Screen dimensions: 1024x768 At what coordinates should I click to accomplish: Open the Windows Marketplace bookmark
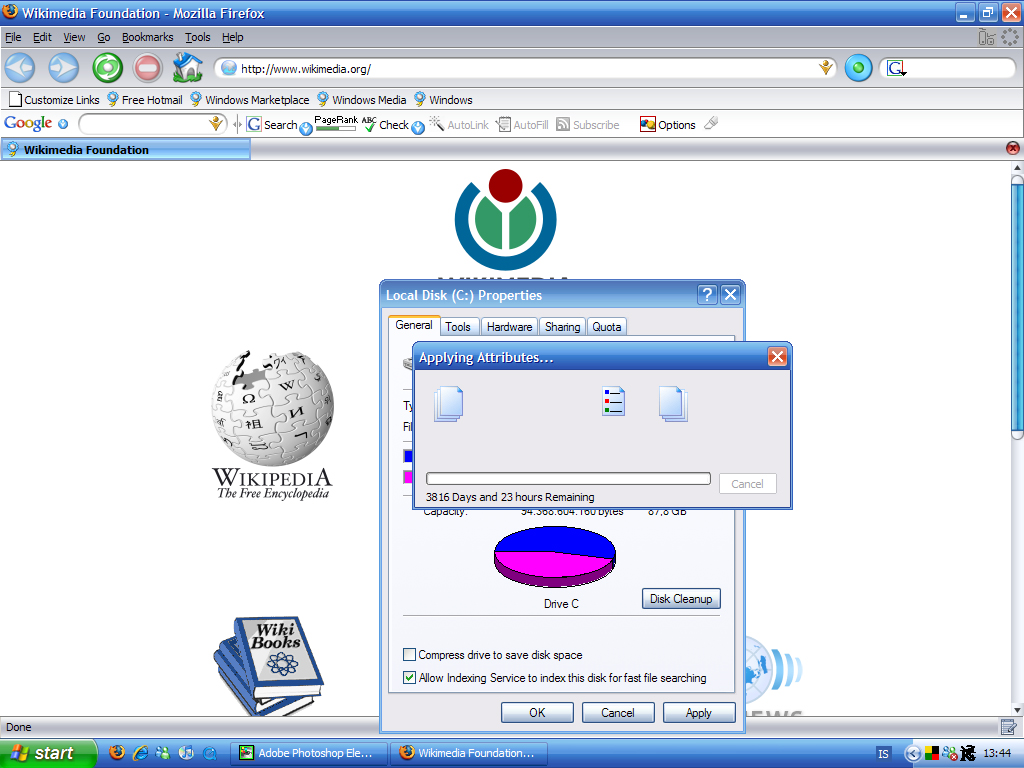pyautogui.click(x=249, y=100)
